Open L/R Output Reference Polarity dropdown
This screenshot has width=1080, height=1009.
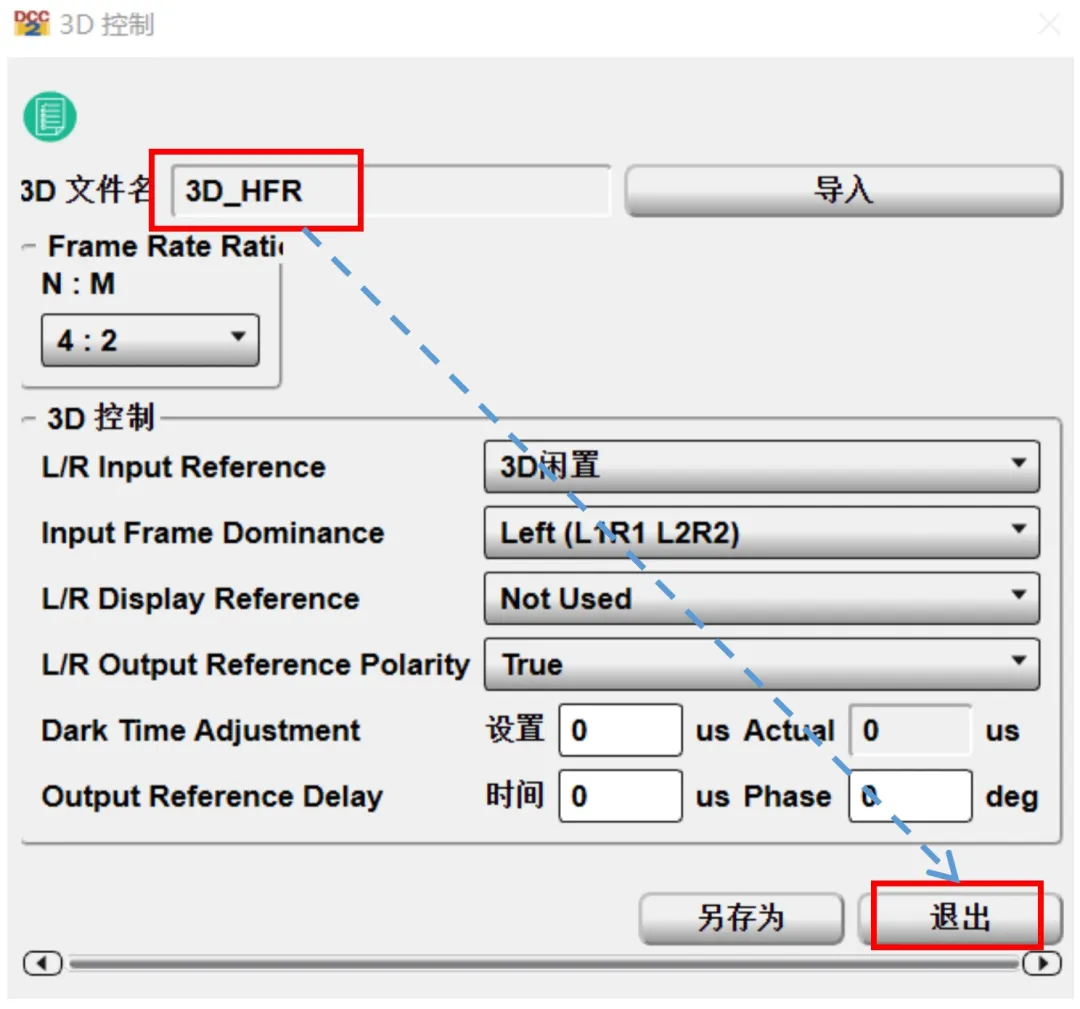click(761, 664)
